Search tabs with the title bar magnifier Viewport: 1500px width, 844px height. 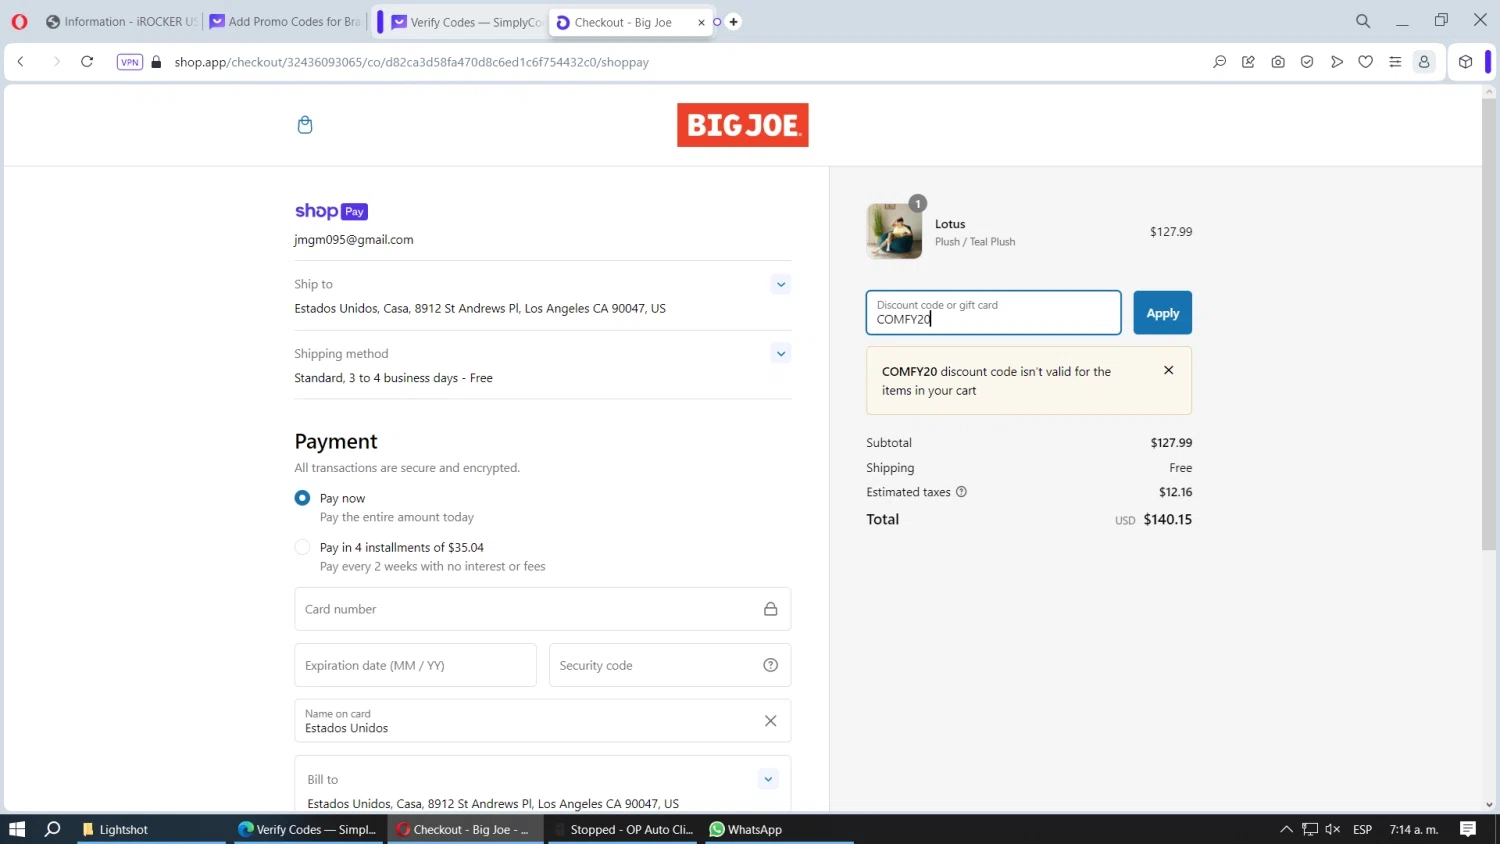click(x=1363, y=21)
